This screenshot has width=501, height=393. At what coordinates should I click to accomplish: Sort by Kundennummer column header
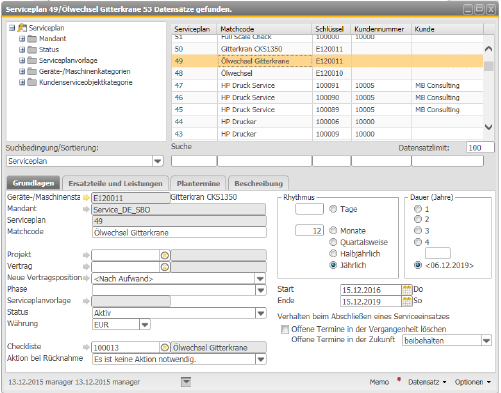pyautogui.click(x=381, y=29)
